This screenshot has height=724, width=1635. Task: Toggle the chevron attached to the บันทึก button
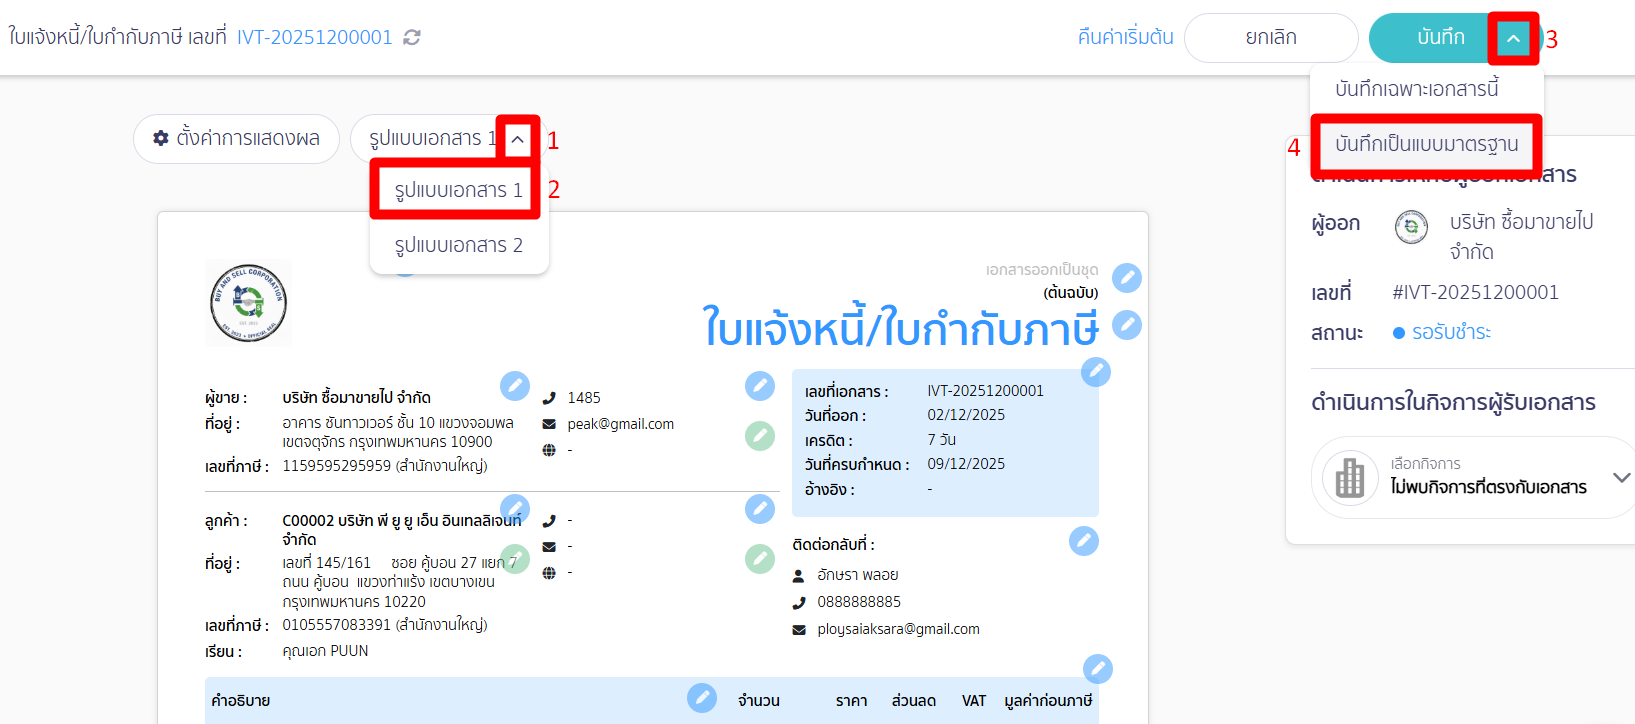1513,38
